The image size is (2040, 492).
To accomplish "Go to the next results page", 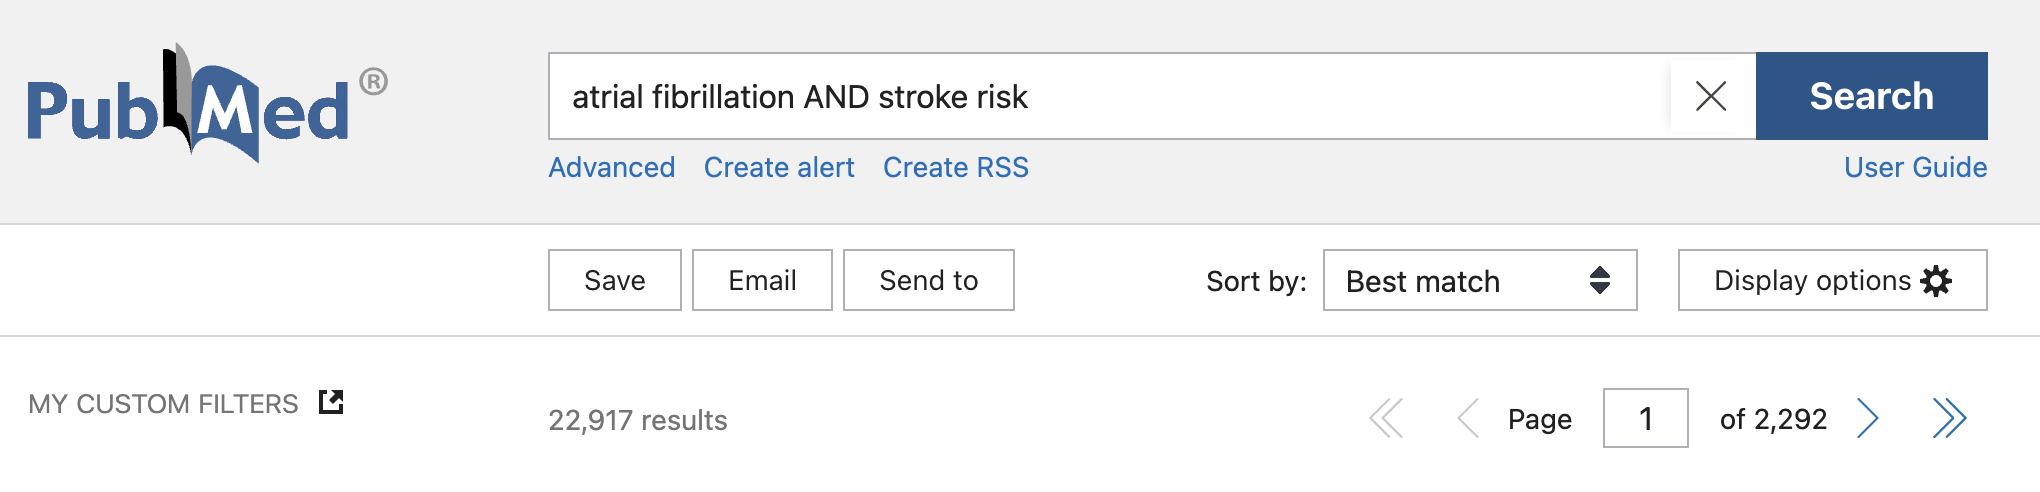I will [1868, 418].
